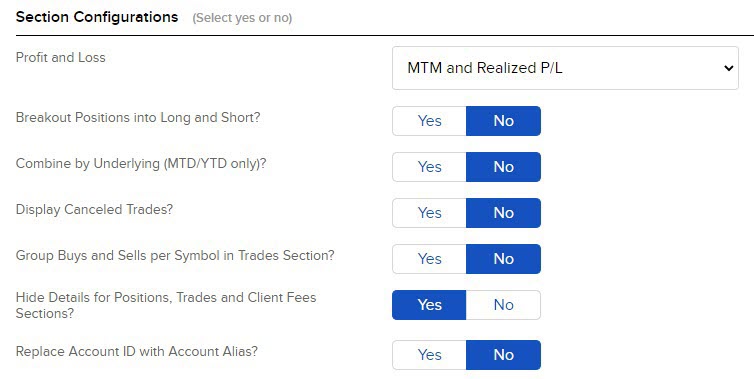Click the Group Buys and Sells label text
754x379 pixels.
click(x=175, y=255)
